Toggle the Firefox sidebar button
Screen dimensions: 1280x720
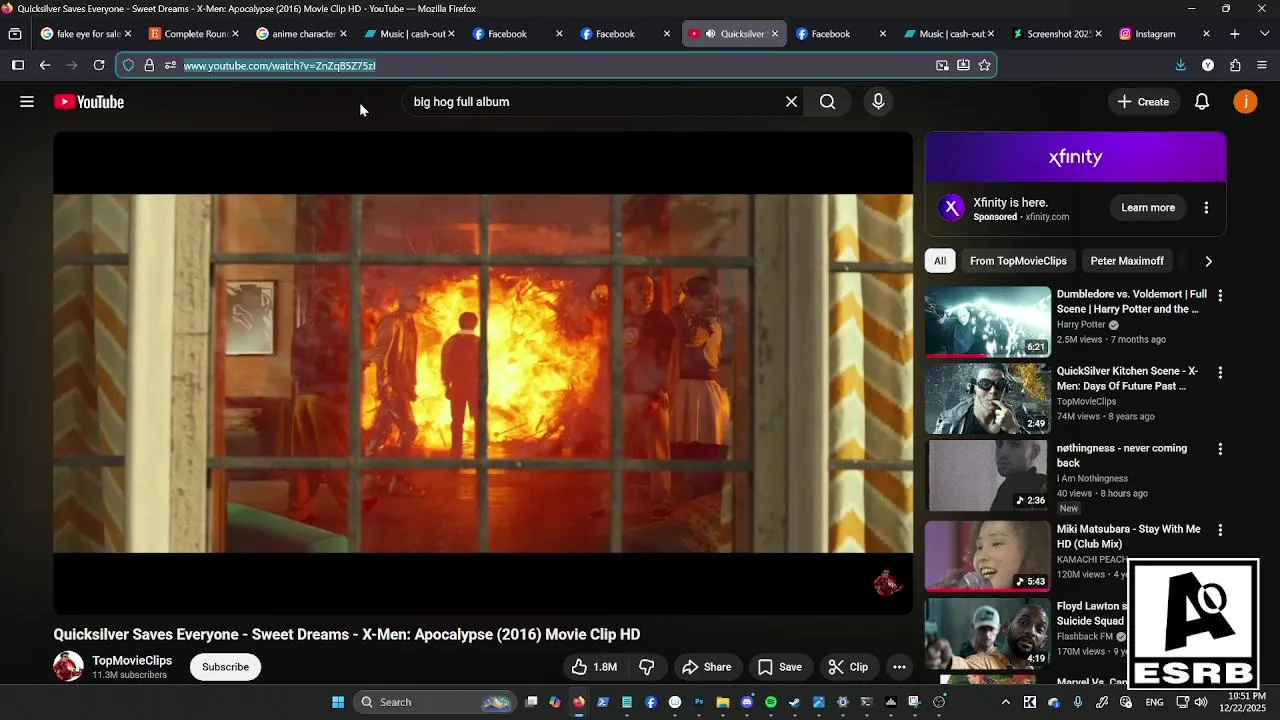click(x=18, y=65)
